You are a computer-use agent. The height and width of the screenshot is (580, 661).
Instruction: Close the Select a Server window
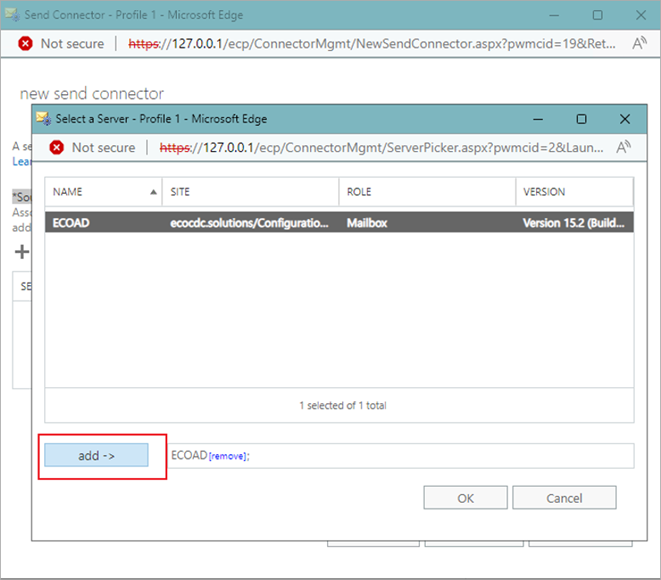625,118
